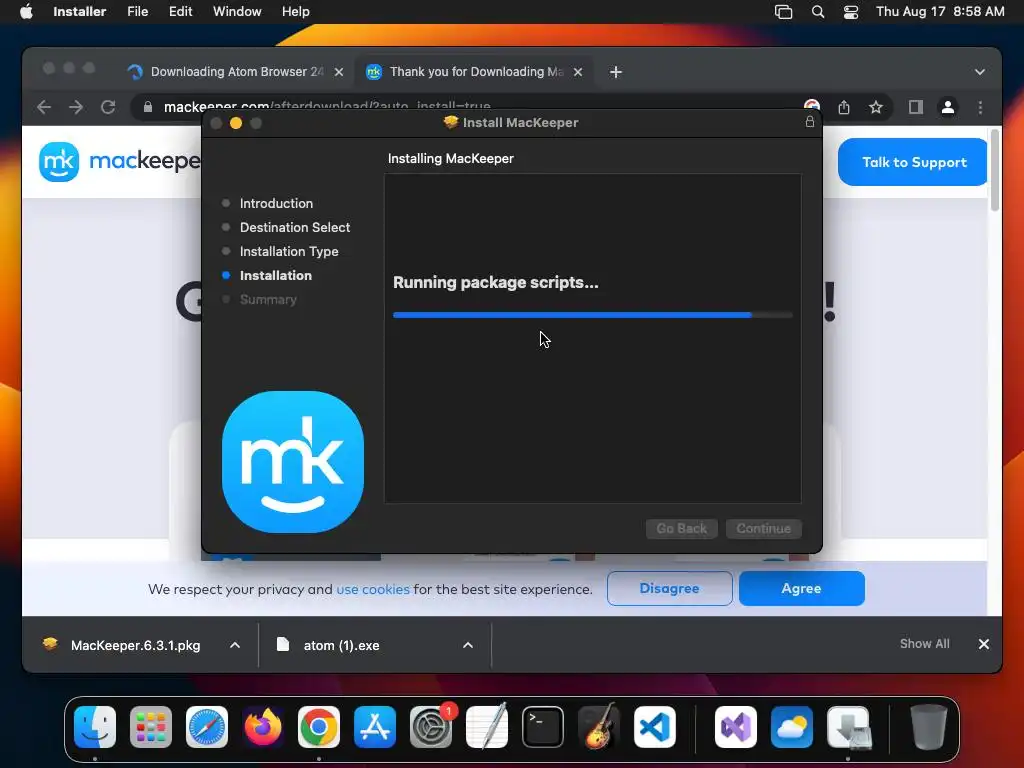Click Show All downloads
Viewport: 1024px width, 768px height.
(924, 644)
